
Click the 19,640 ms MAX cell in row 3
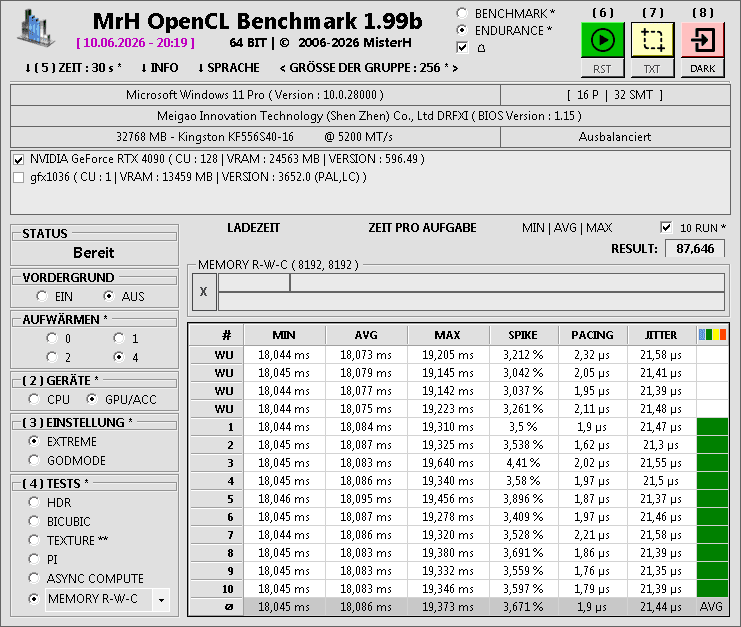448,463
